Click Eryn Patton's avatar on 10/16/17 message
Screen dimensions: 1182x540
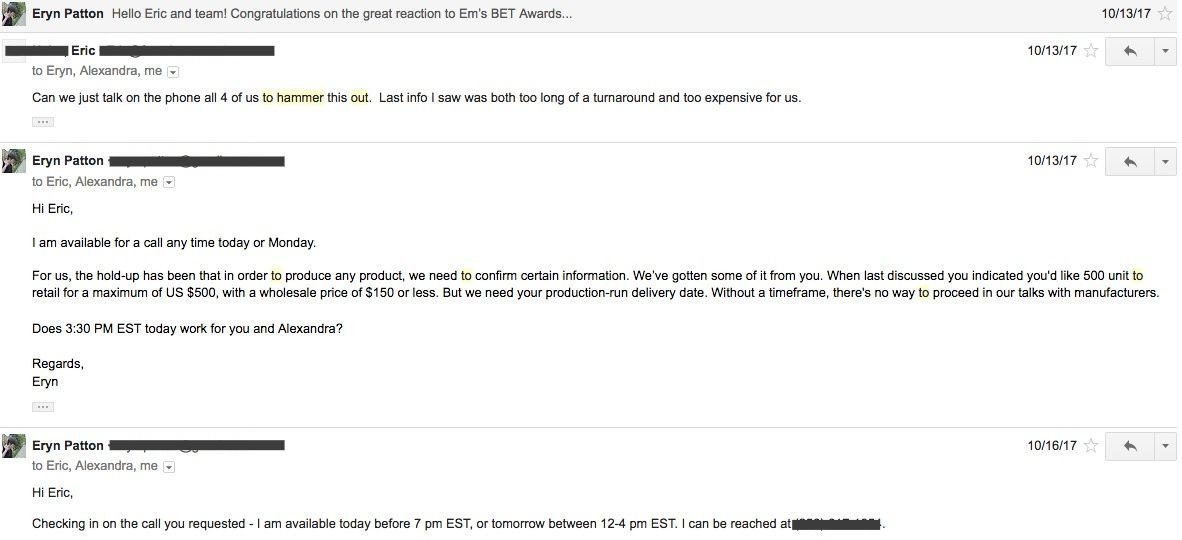click(14, 446)
